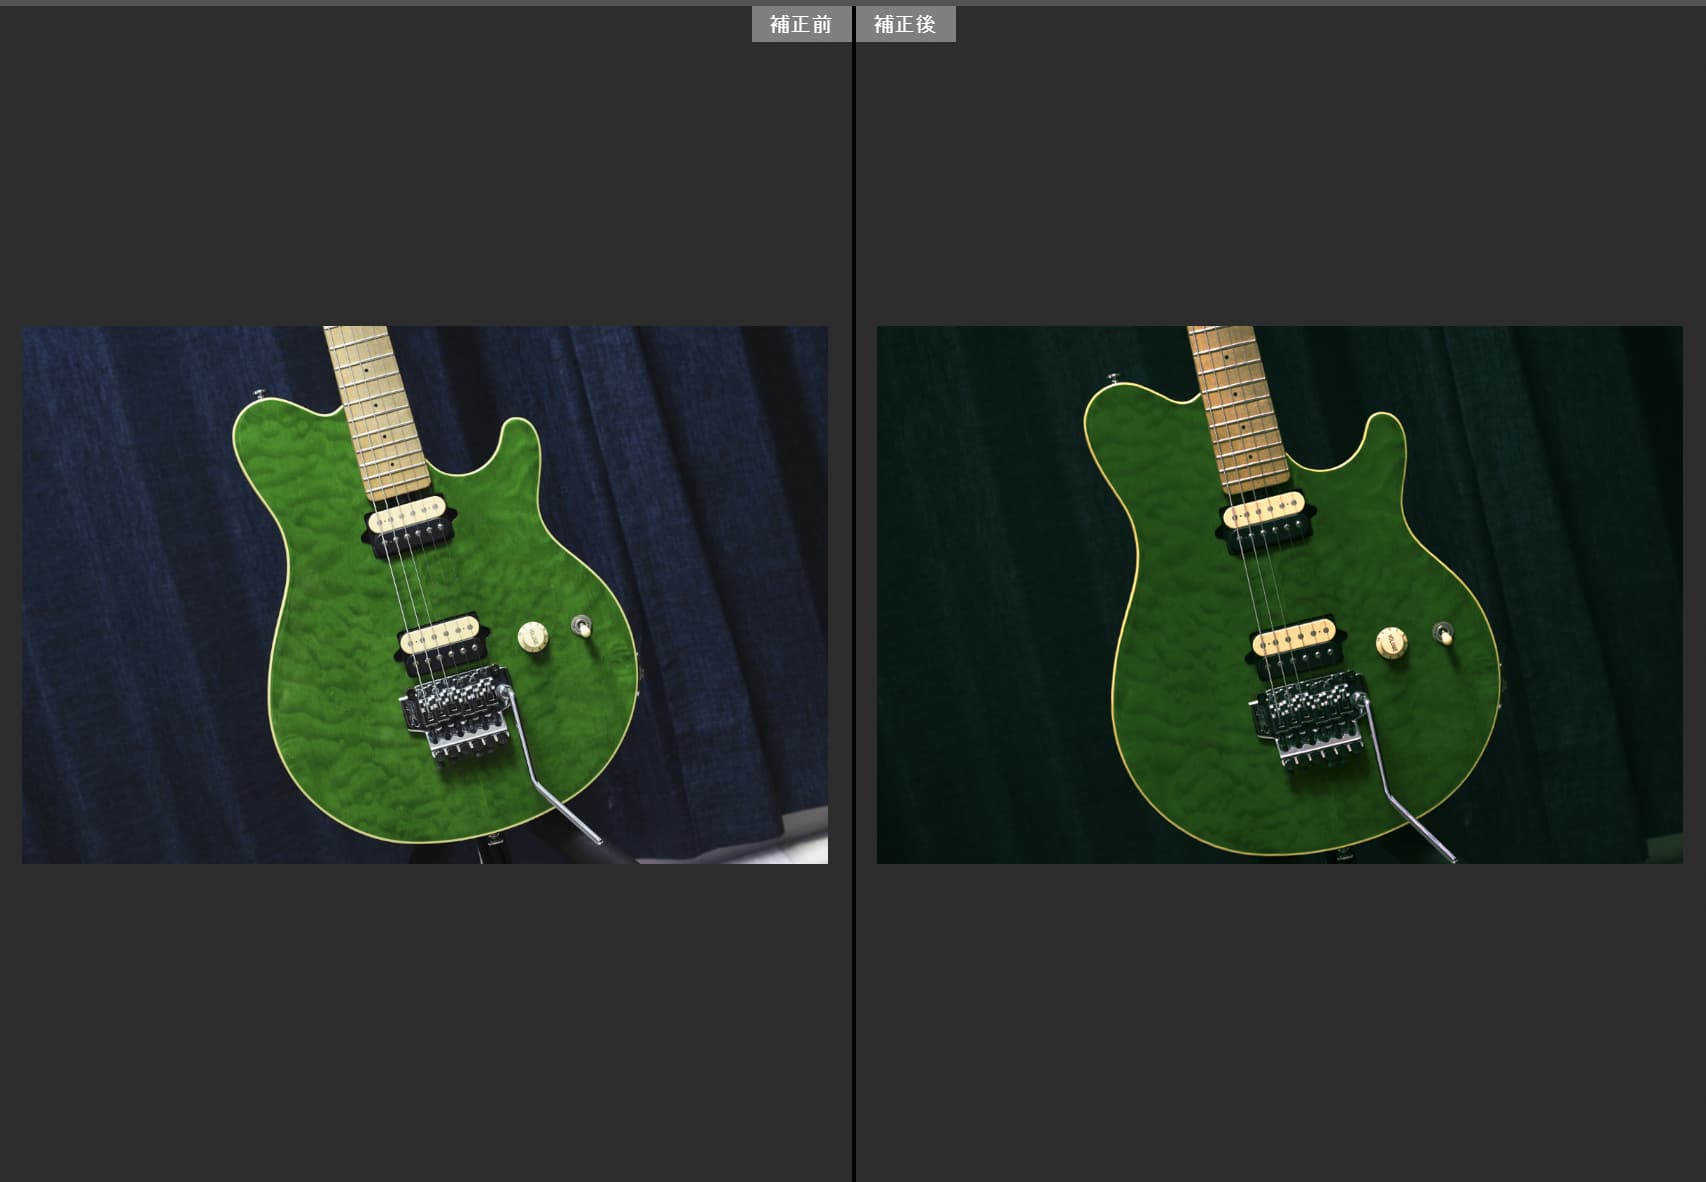Click the tremolo arm tip in before image
This screenshot has width=1706, height=1182.
[596, 838]
